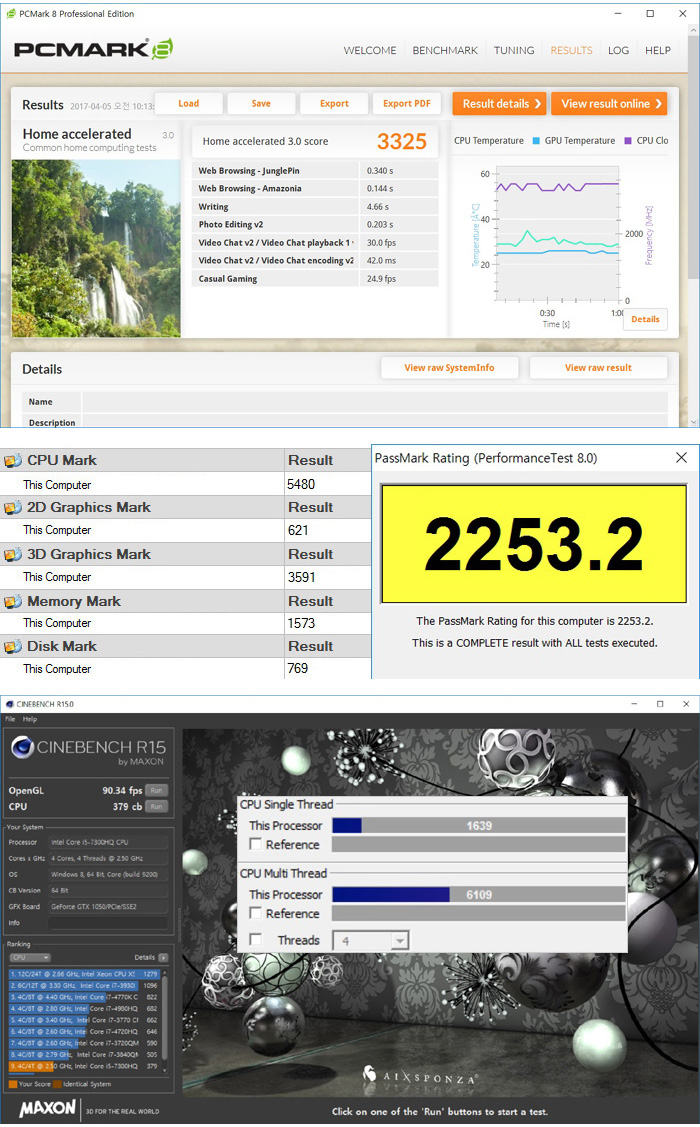Viewport: 700px width, 1127px height.
Task: Click the Photo Editing v2 row
Action: [x=316, y=224]
